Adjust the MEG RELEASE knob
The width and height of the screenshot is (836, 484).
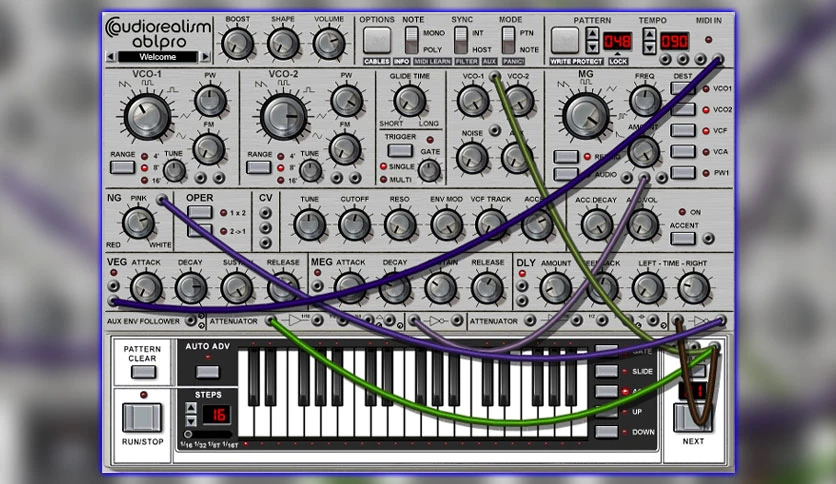pyautogui.click(x=487, y=288)
